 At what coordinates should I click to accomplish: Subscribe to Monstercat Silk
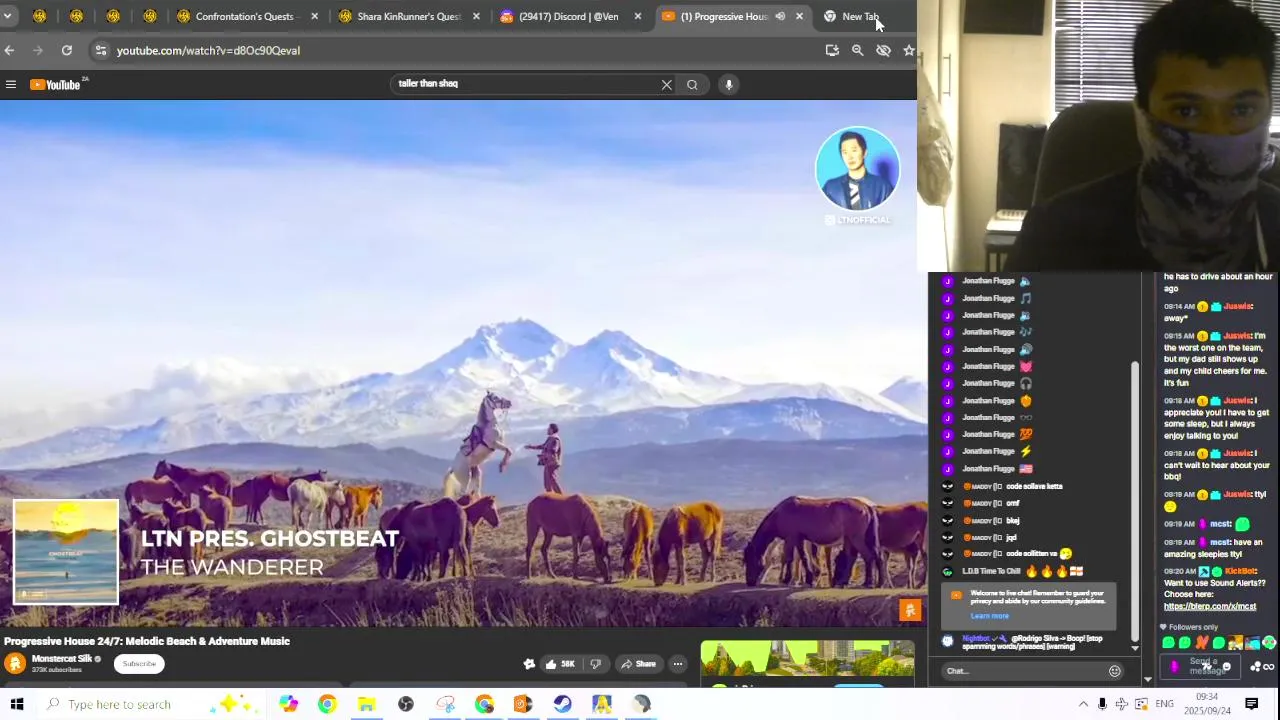click(x=139, y=664)
